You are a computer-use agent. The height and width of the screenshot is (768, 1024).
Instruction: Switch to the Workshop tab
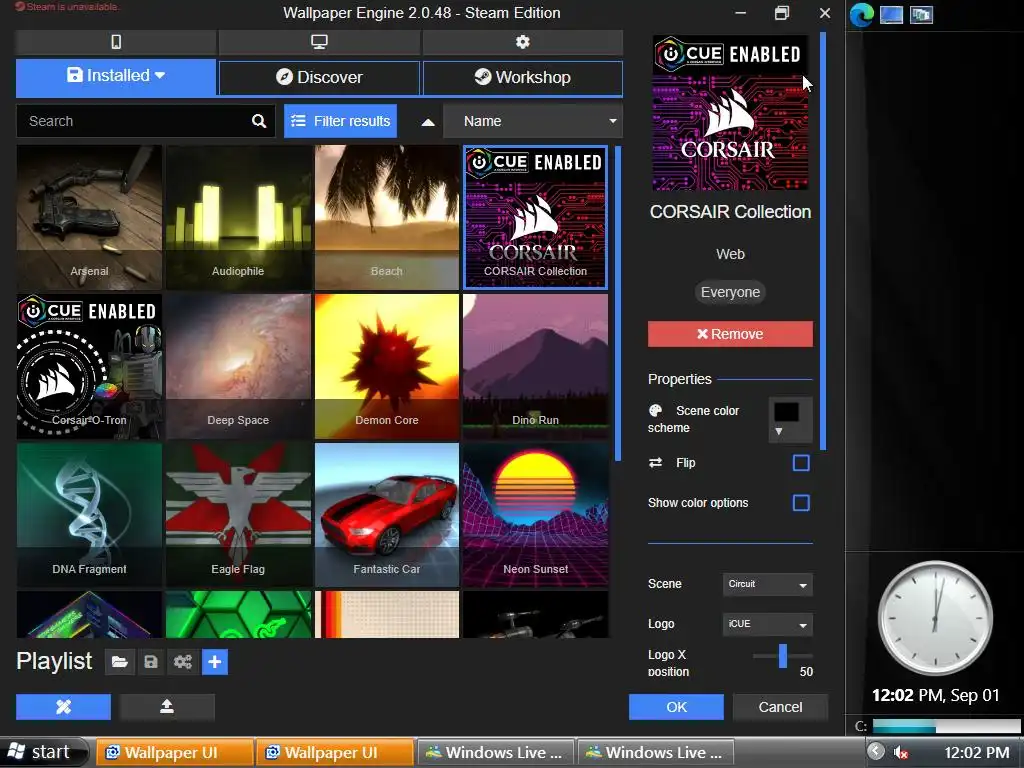522,78
